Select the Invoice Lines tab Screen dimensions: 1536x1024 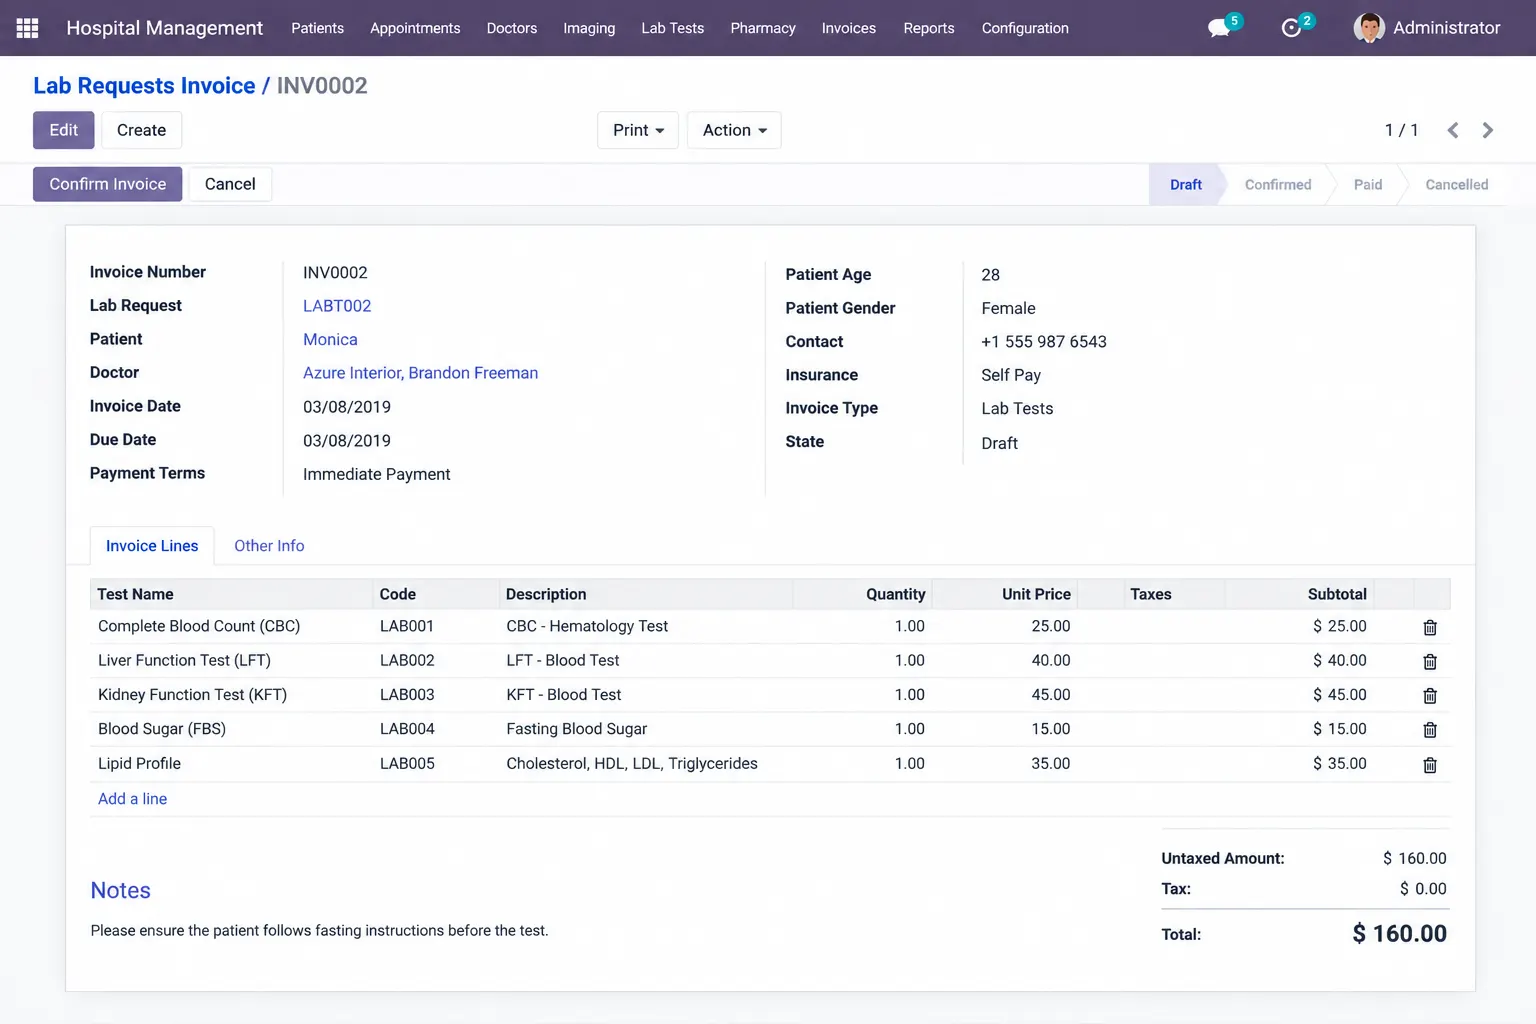(152, 546)
